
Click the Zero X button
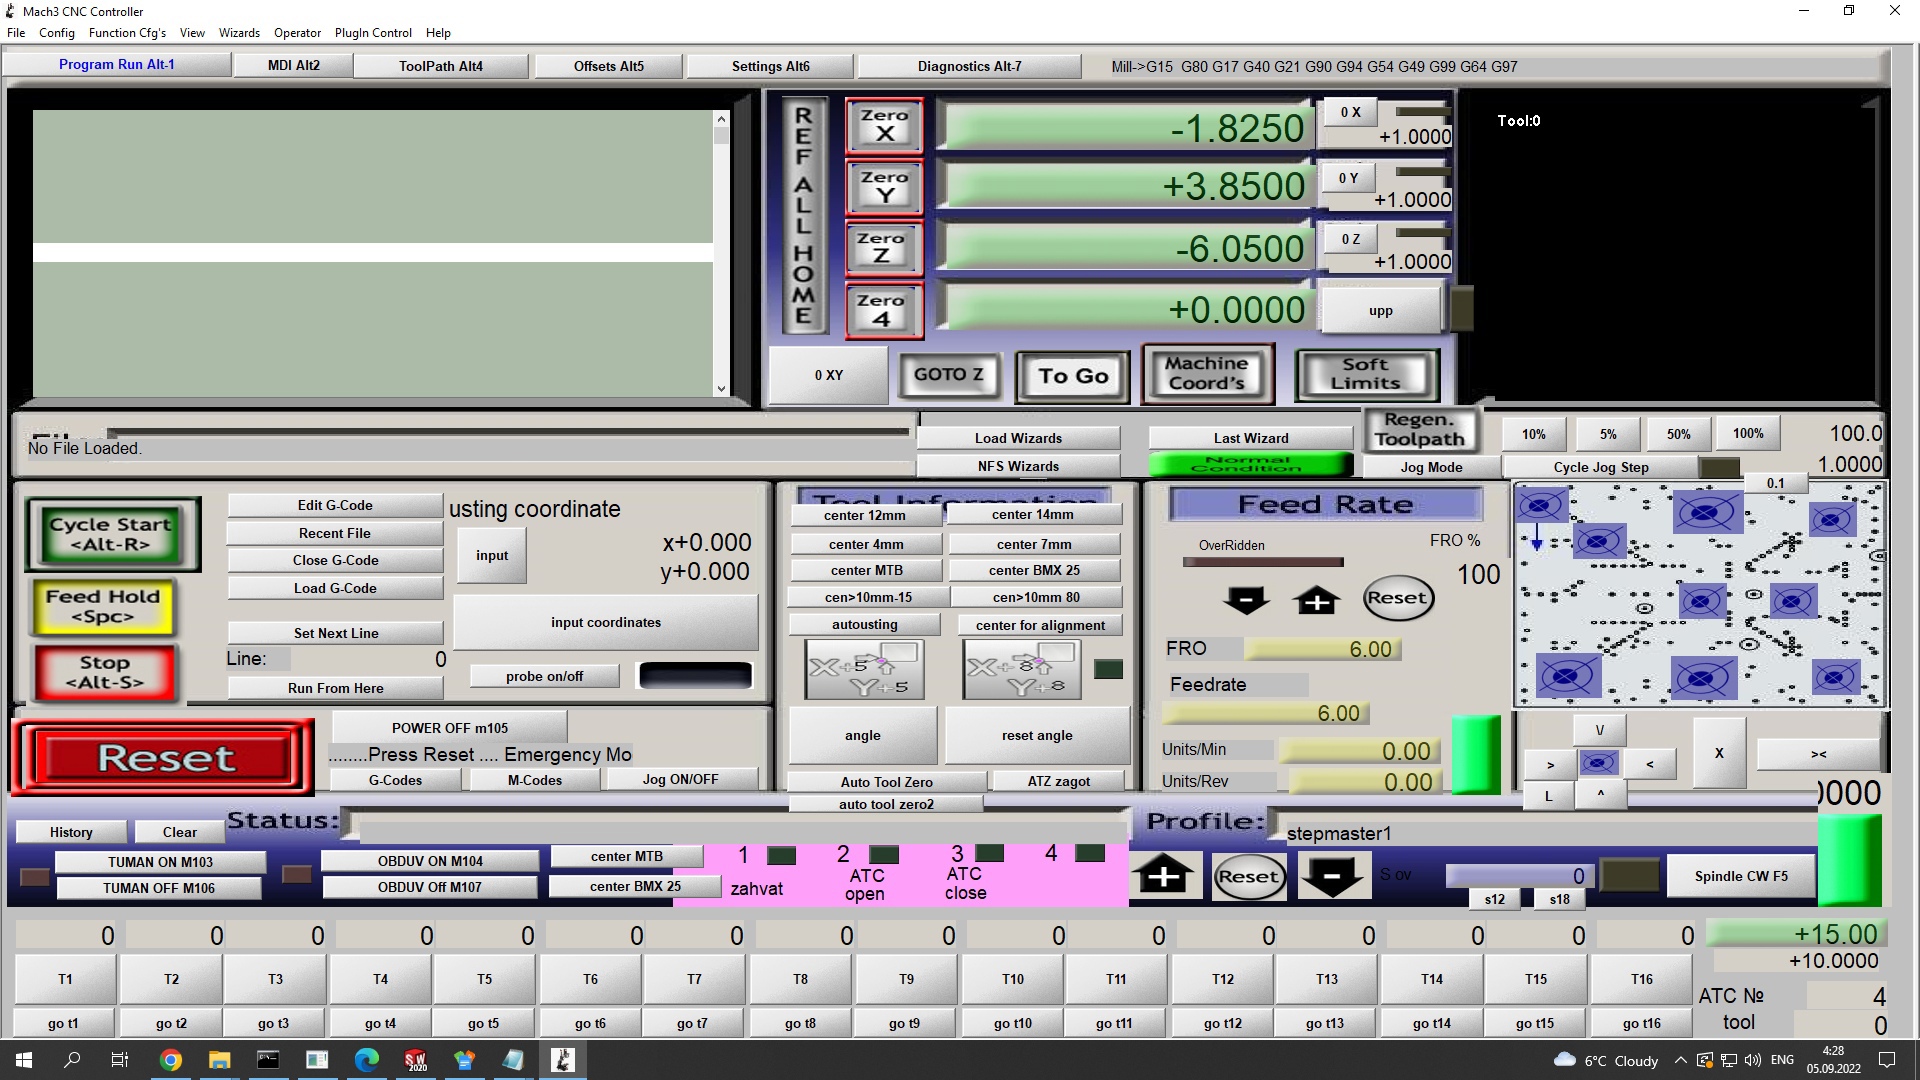point(884,126)
